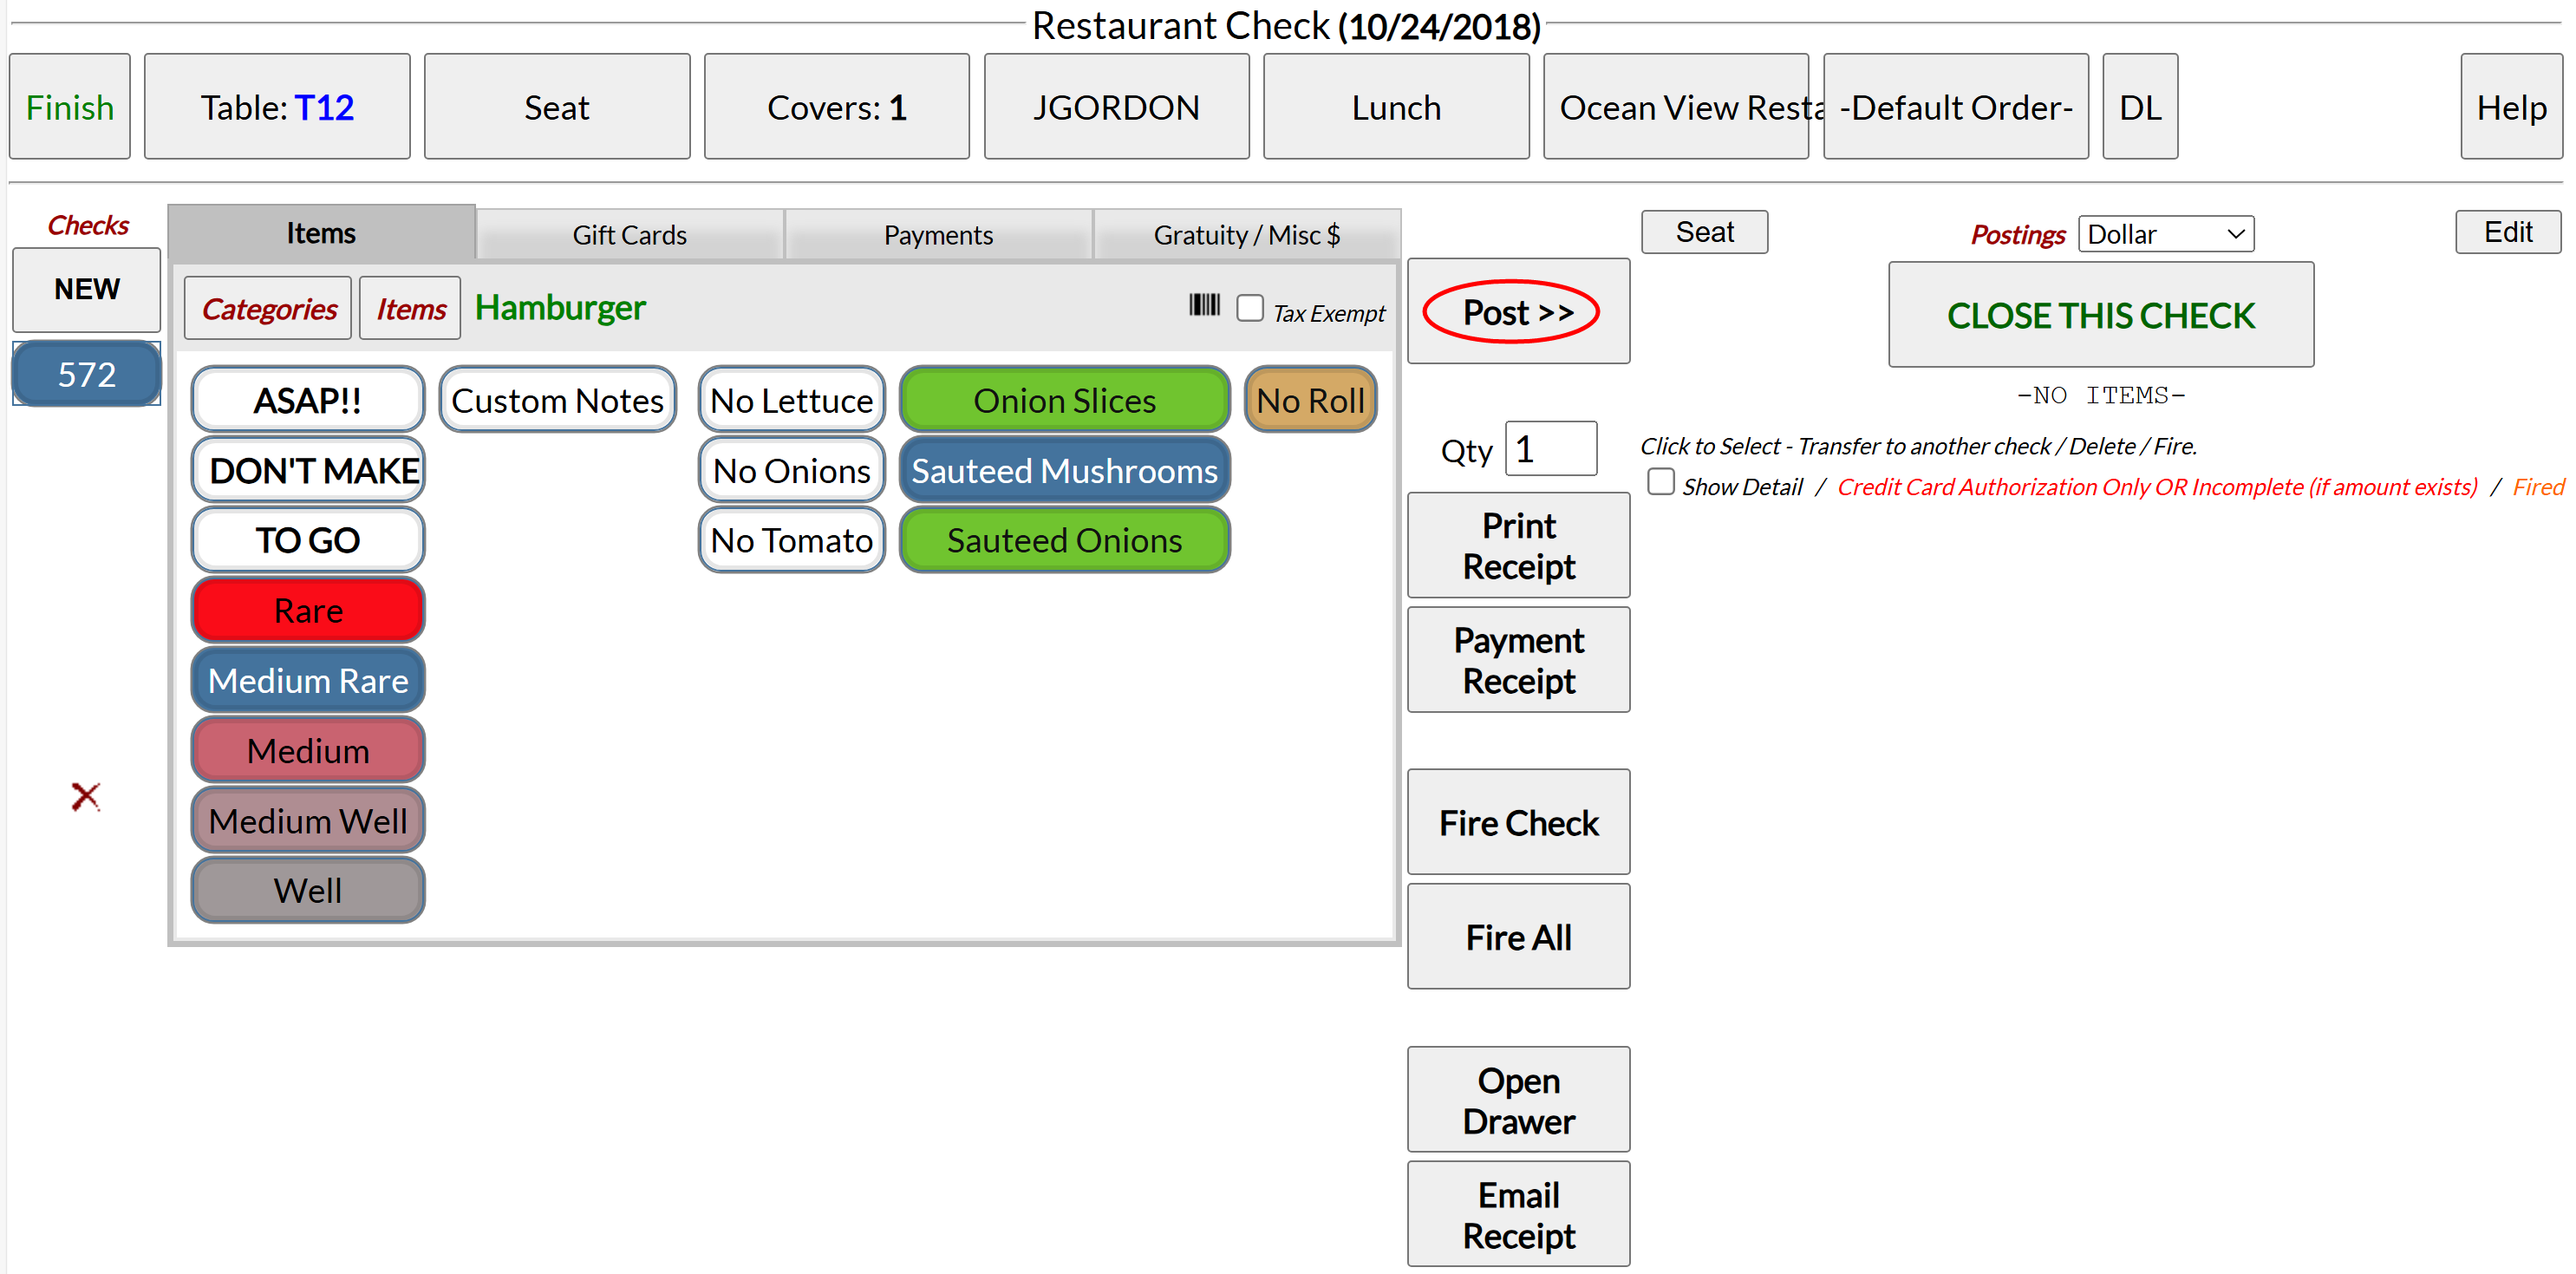Click the red X delete icon
Screen dimensions: 2576x1274
point(86,796)
